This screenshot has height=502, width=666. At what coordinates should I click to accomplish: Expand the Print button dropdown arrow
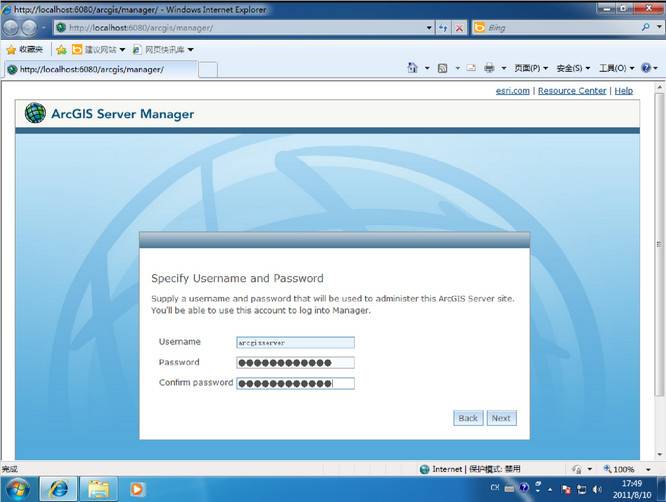coord(504,68)
